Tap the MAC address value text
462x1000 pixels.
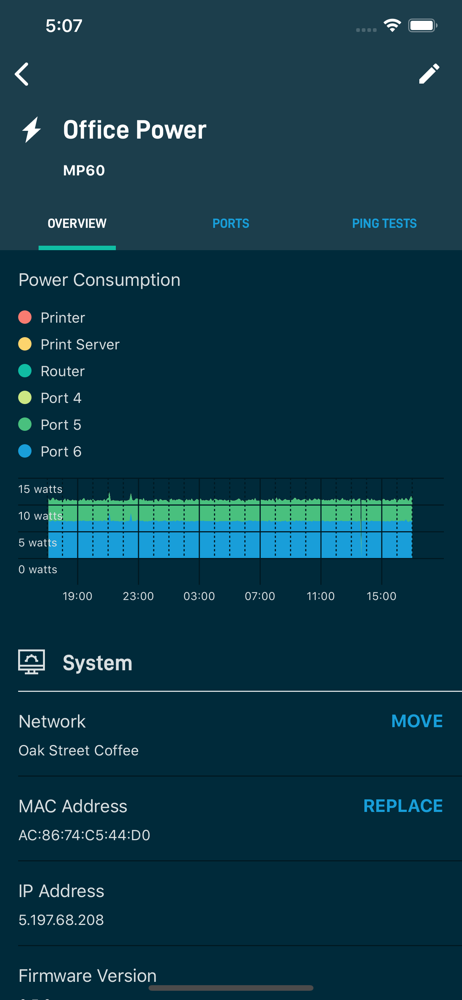pyautogui.click(x=84, y=835)
